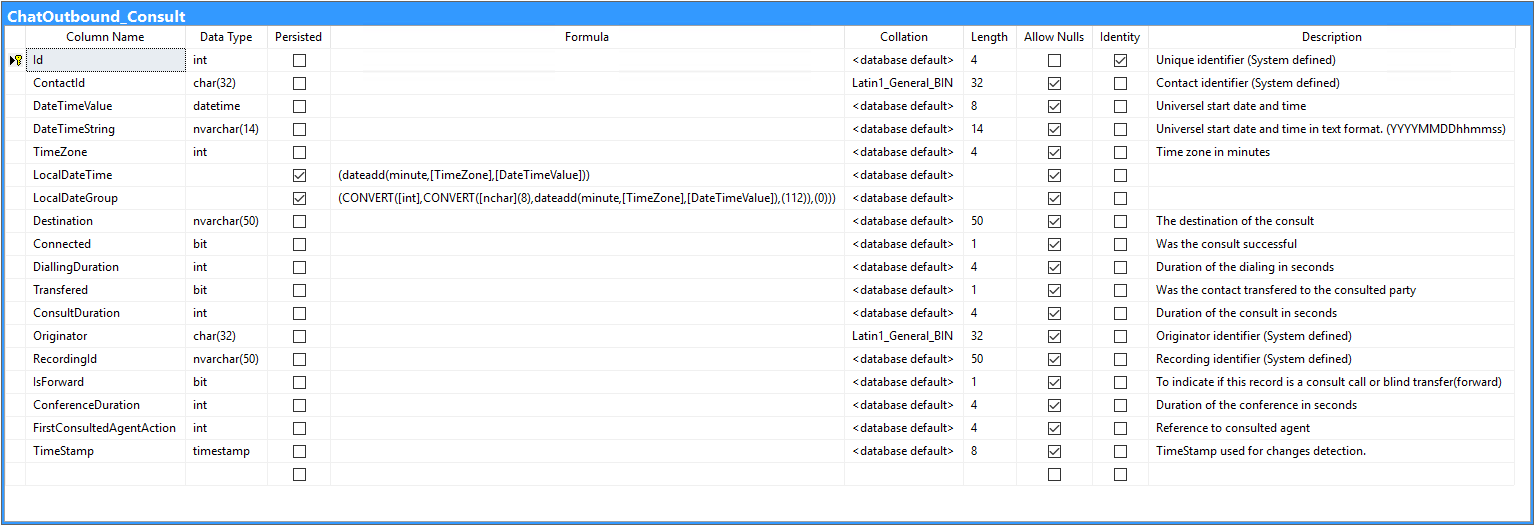Toggle Identity checkbox for Originator row

pyautogui.click(x=1120, y=336)
